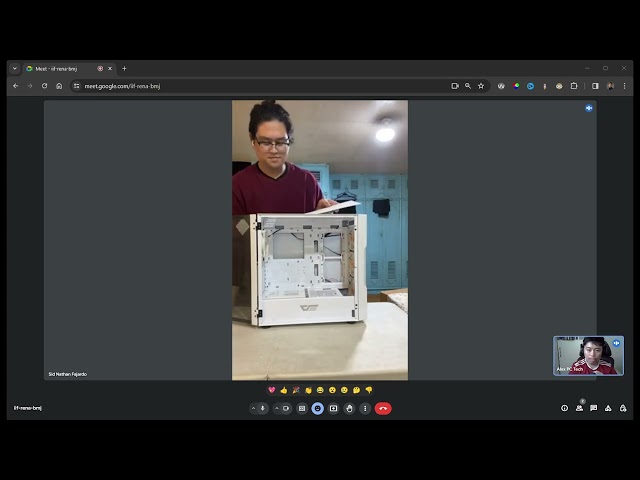The image size is (640, 480).
Task: Toggle closed captions
Action: [302, 408]
